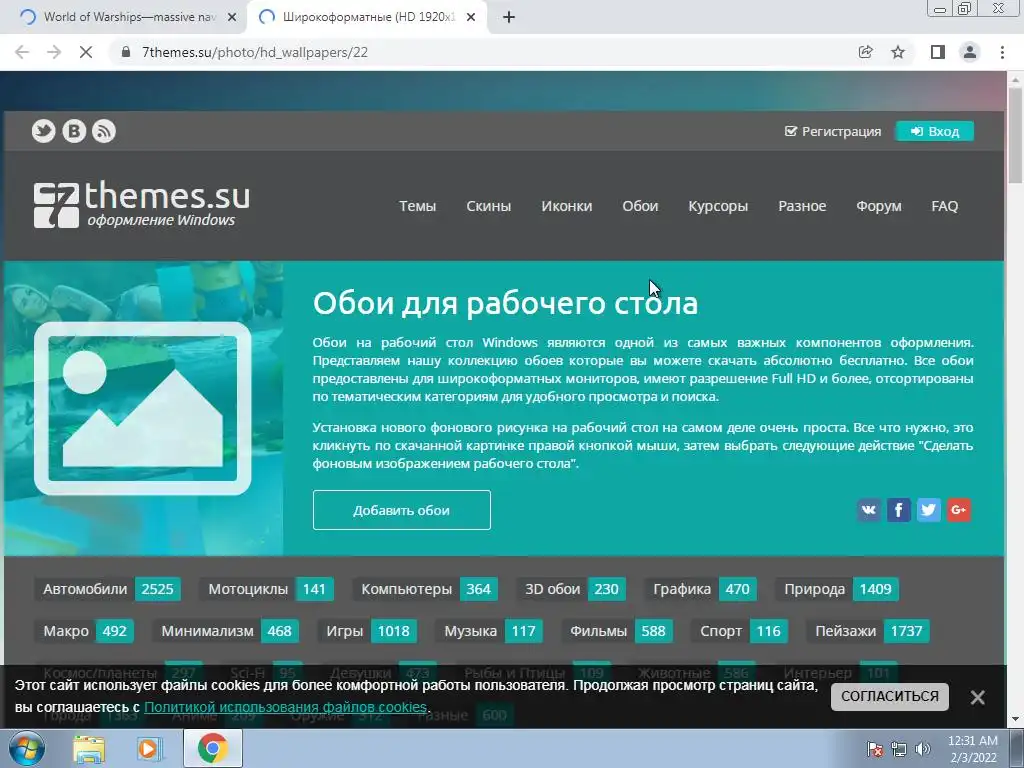Share page via Twitter share icon
This screenshot has width=1024, height=768.
929,510
